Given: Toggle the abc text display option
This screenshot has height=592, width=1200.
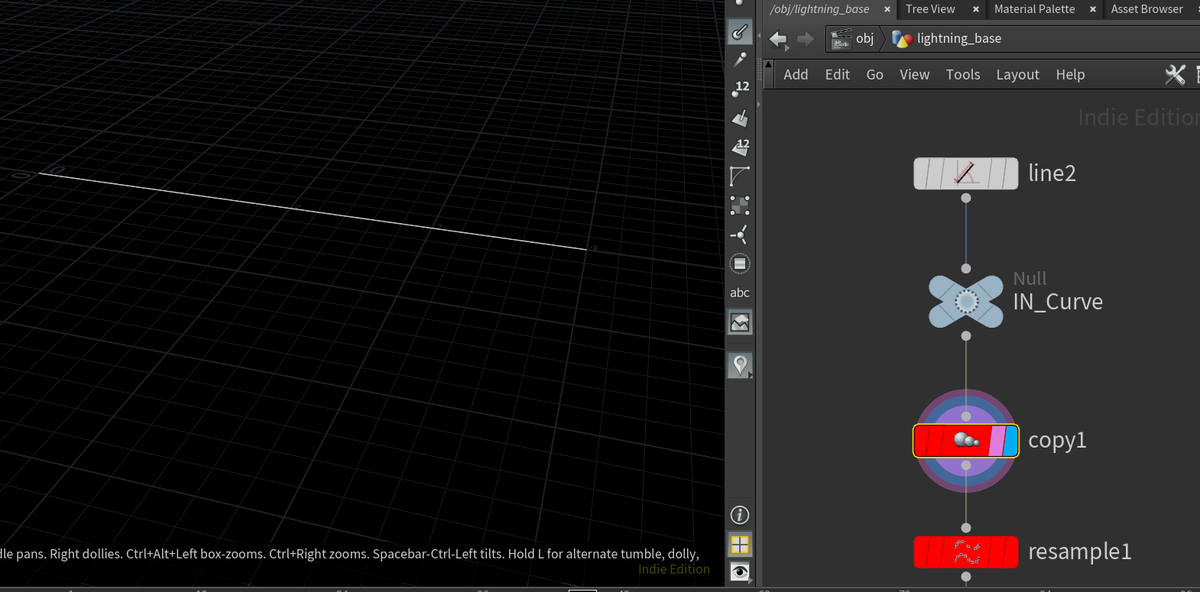Looking at the screenshot, I should click(740, 293).
